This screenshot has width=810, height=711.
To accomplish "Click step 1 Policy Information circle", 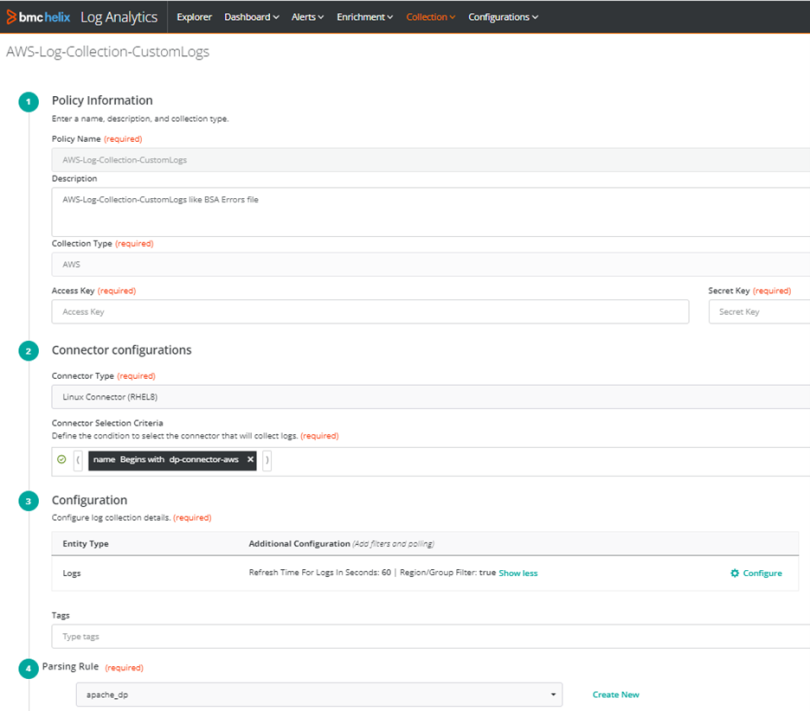I will (x=29, y=101).
